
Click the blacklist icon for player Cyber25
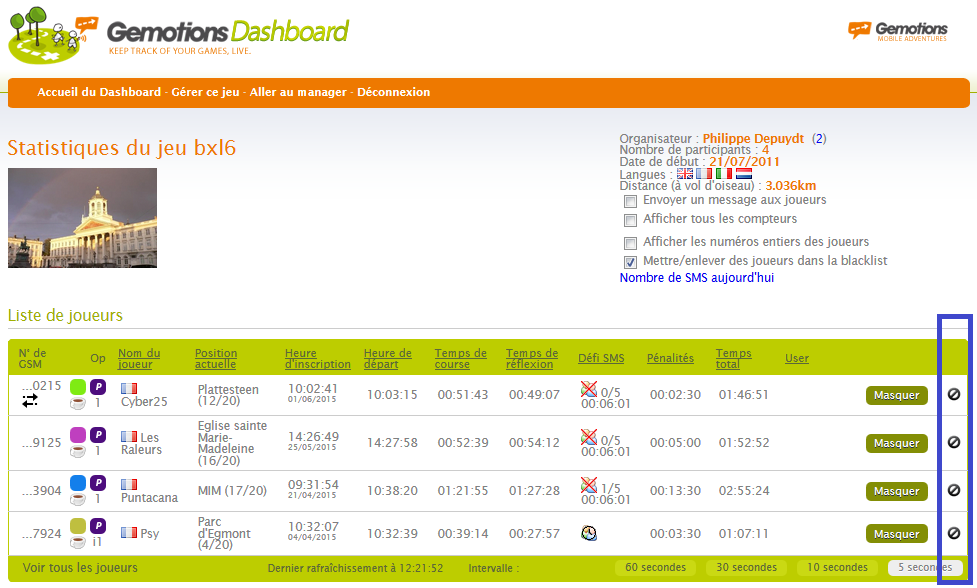pos(953,395)
